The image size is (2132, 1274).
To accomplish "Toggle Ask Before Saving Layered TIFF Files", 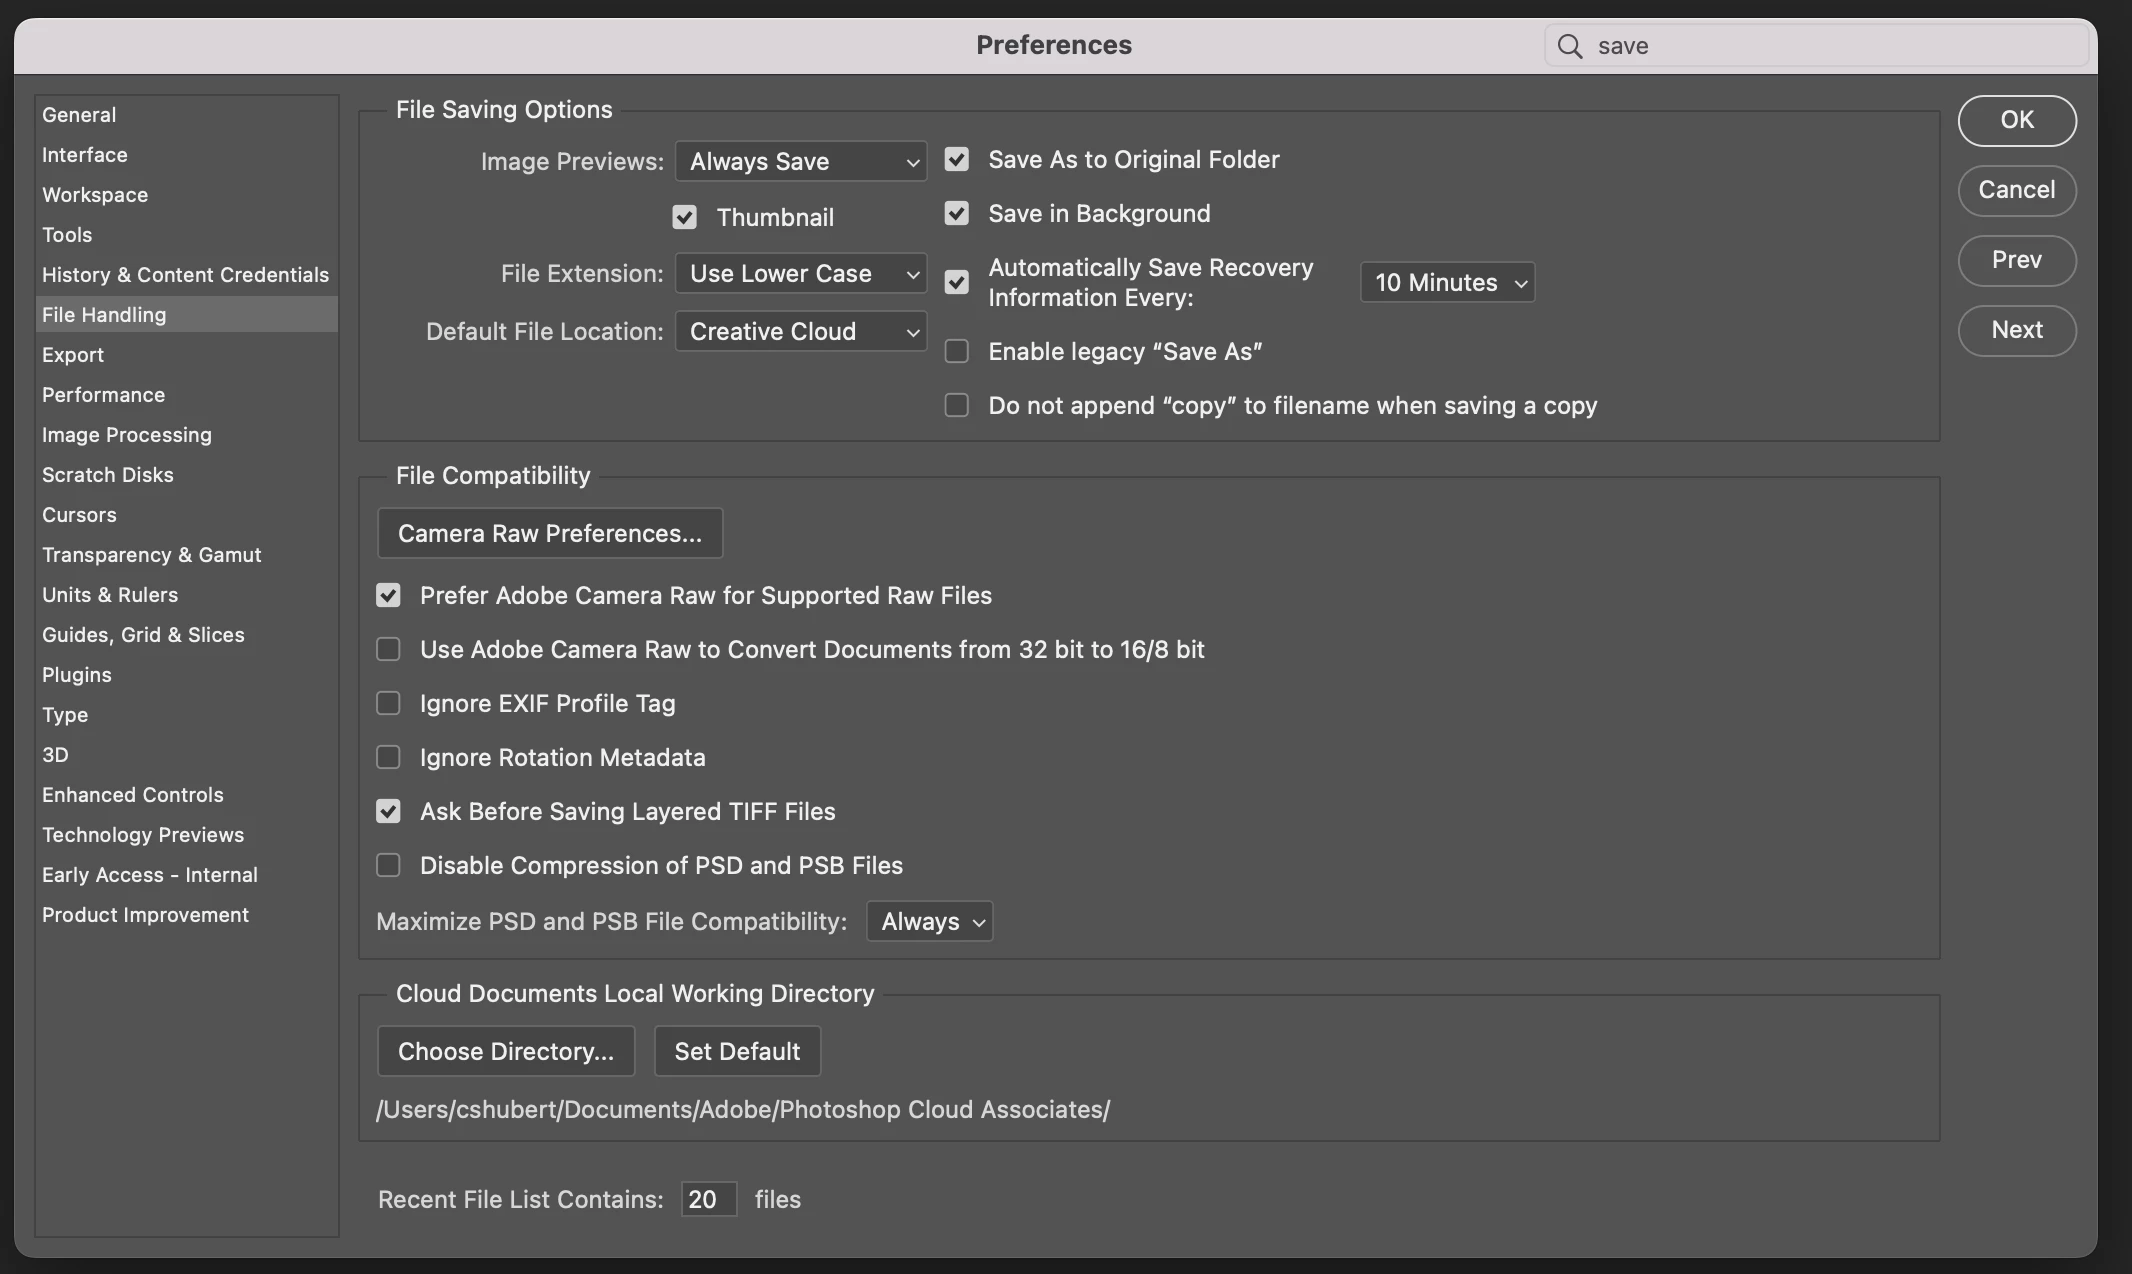I will [388, 812].
